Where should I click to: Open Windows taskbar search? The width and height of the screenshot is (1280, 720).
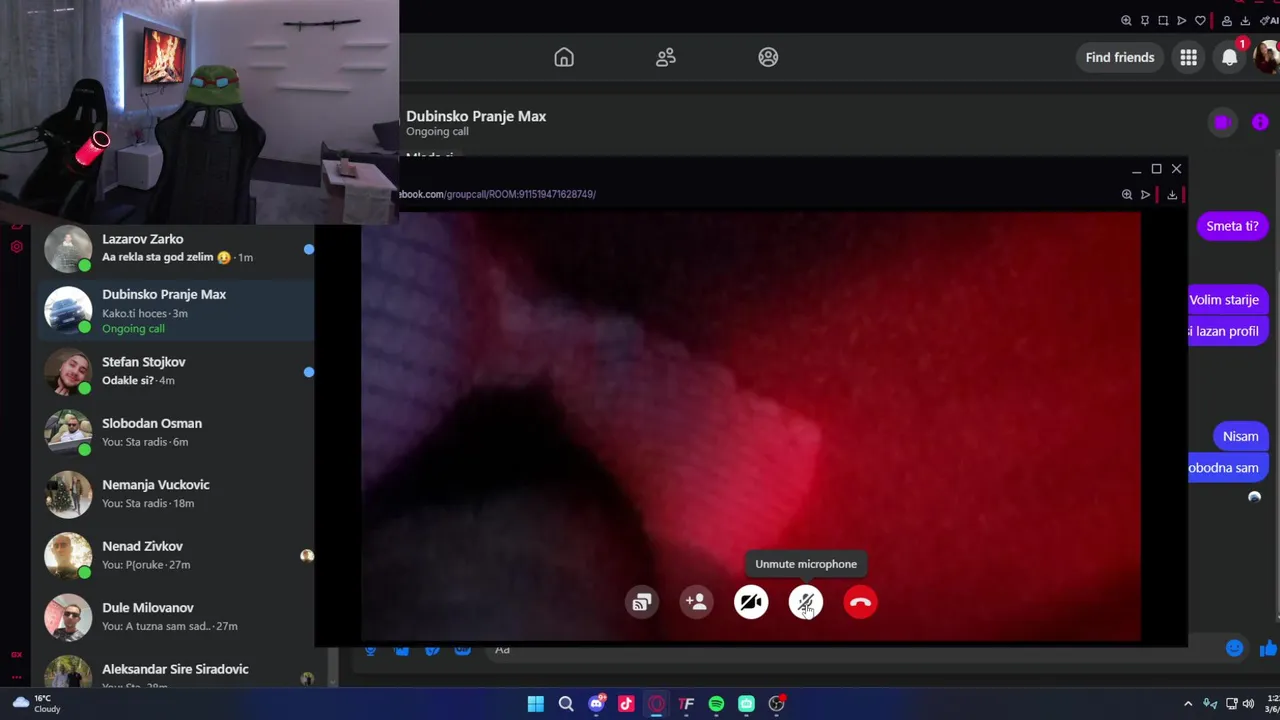click(x=566, y=704)
